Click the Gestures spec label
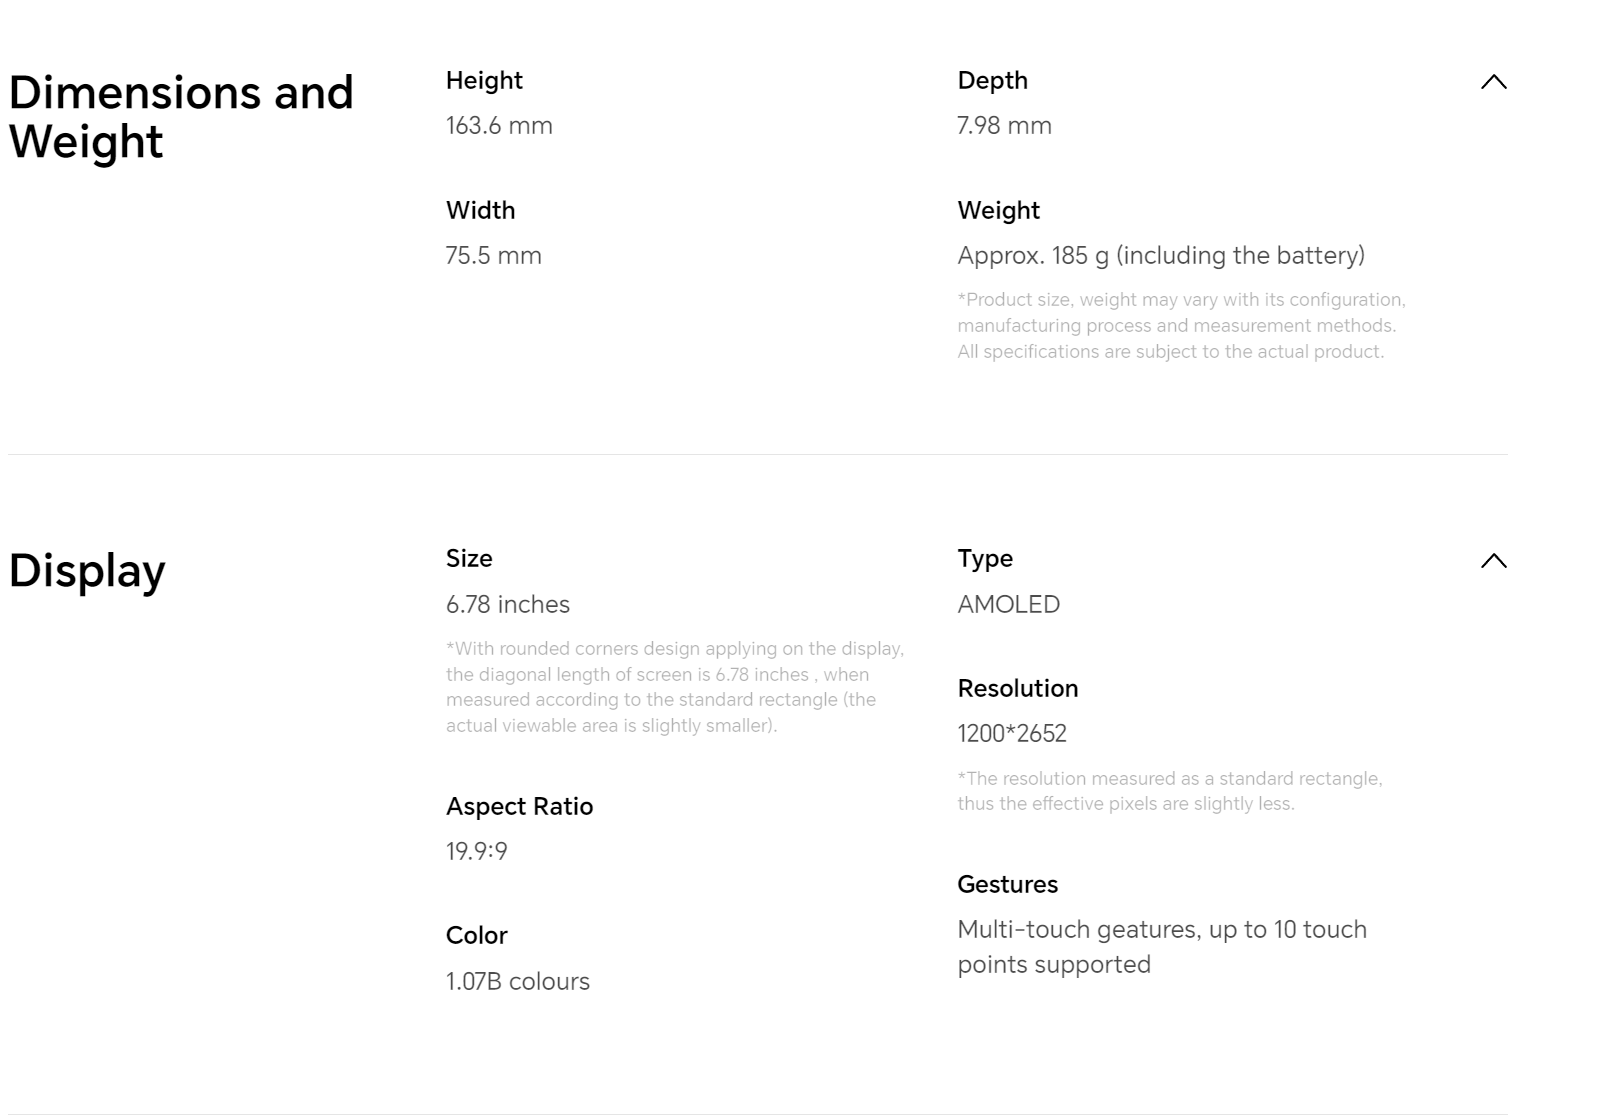 [1007, 884]
